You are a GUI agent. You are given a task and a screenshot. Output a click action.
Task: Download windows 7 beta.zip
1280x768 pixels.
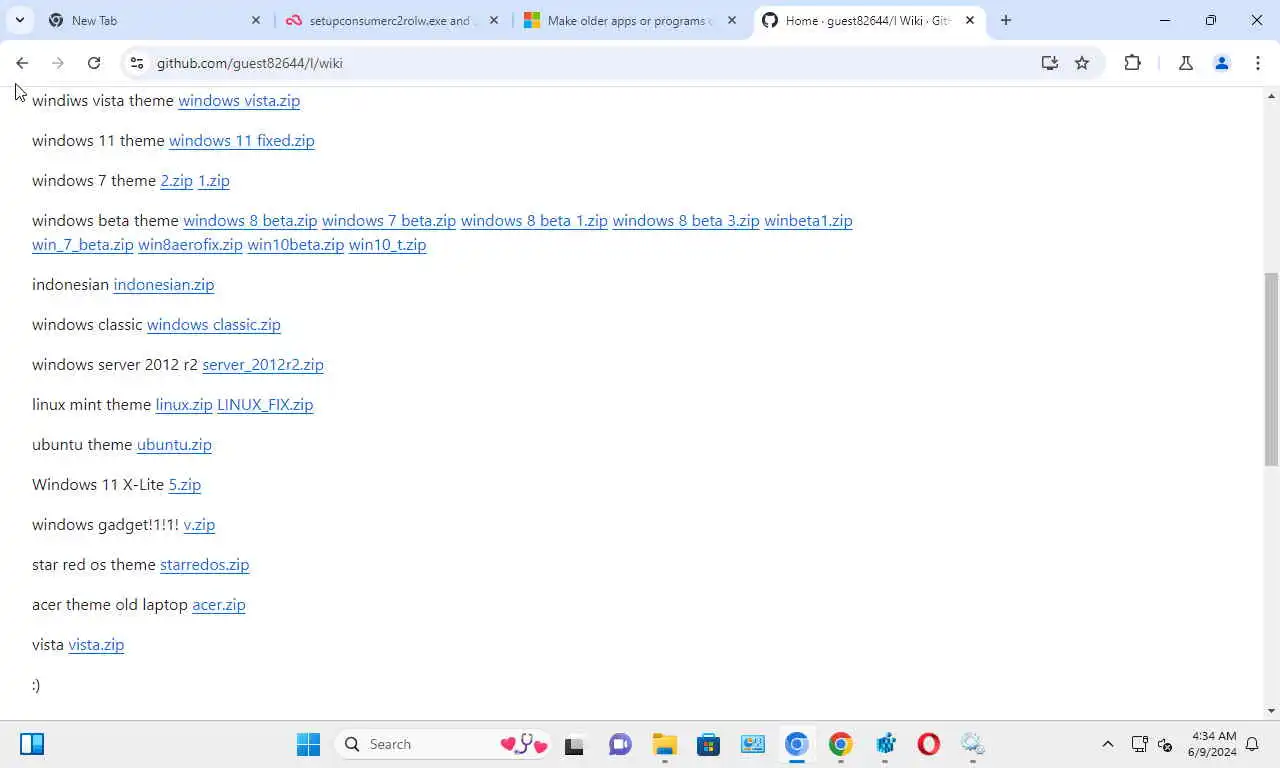tap(388, 221)
